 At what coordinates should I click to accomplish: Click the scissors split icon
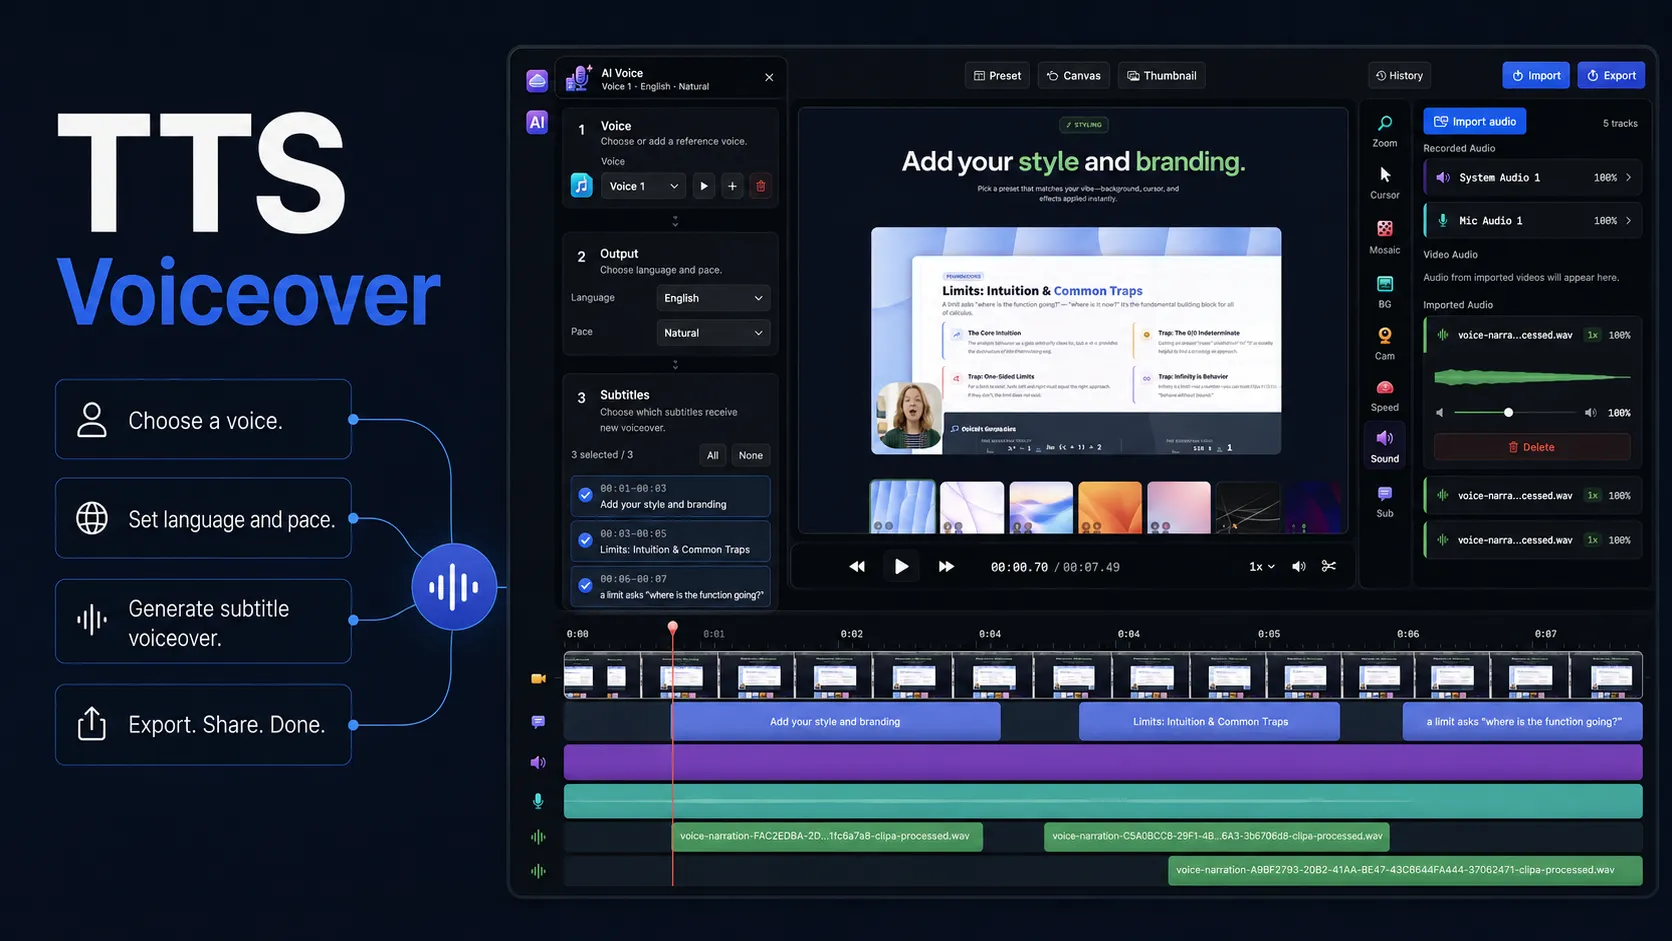(1328, 566)
